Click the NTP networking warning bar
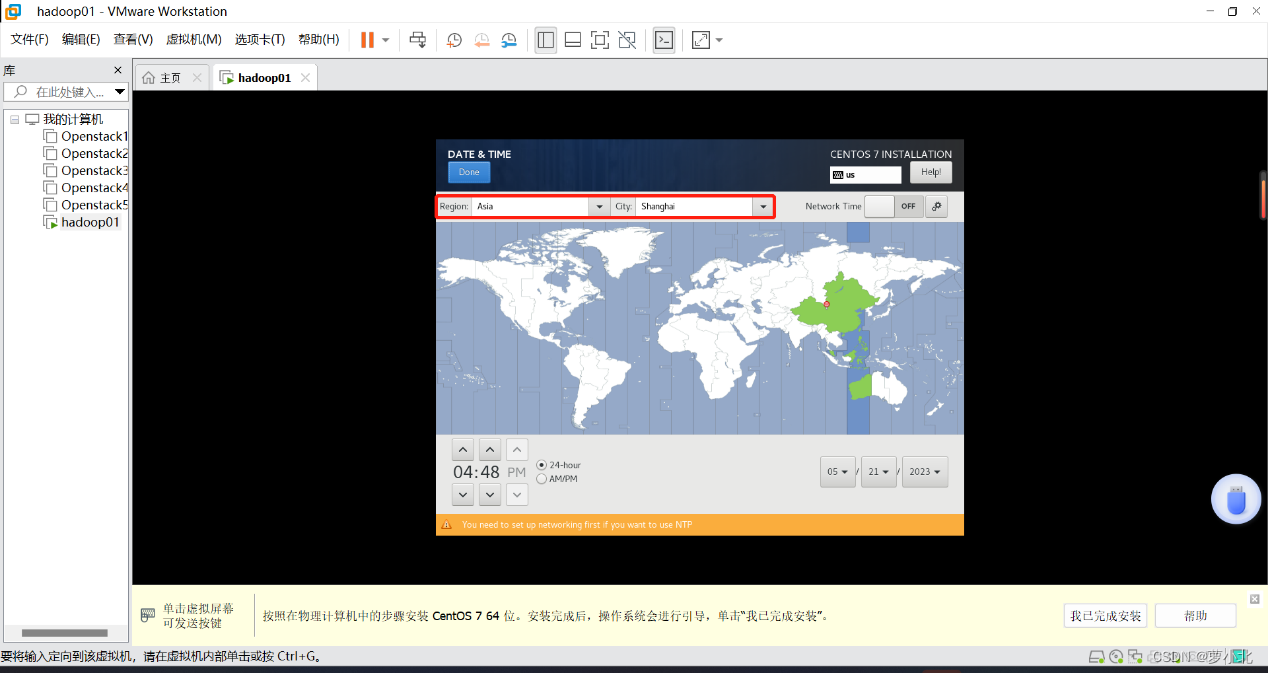1268x673 pixels. pos(700,525)
